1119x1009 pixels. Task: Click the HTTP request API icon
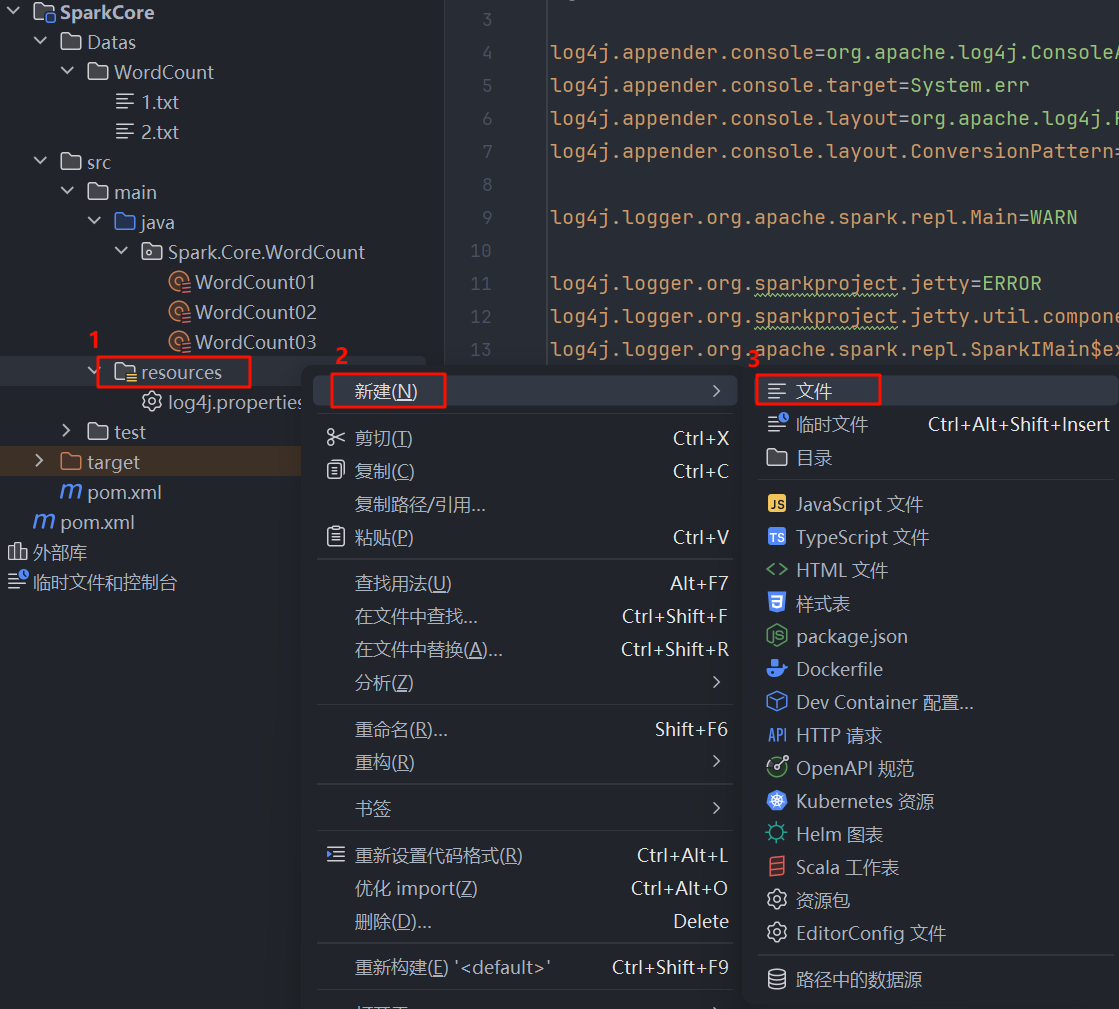tap(777, 735)
